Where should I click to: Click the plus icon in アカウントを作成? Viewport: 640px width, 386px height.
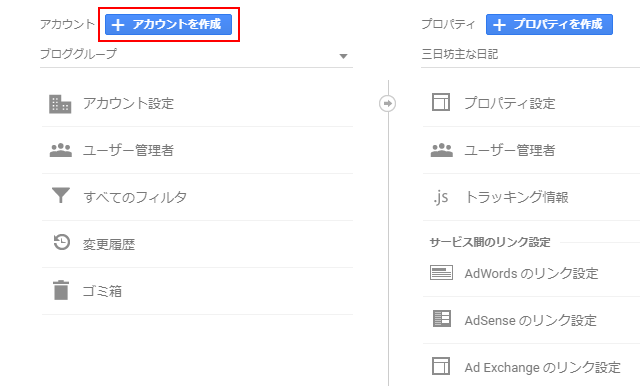[118, 25]
